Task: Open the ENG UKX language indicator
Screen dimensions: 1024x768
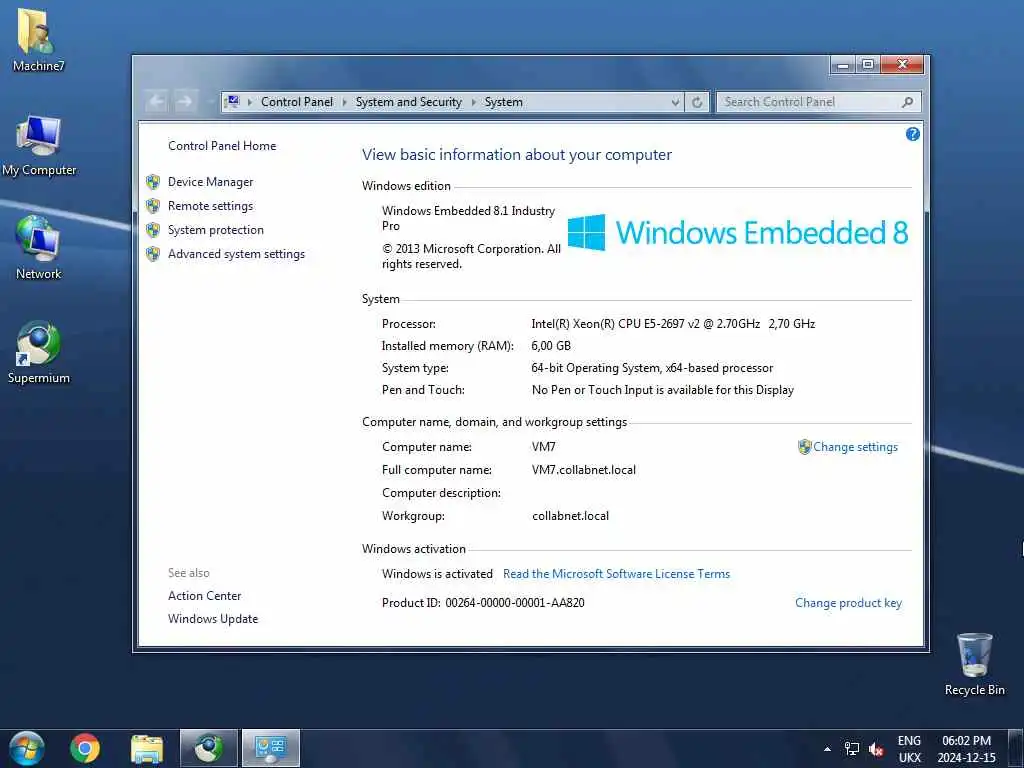Action: pos(909,749)
